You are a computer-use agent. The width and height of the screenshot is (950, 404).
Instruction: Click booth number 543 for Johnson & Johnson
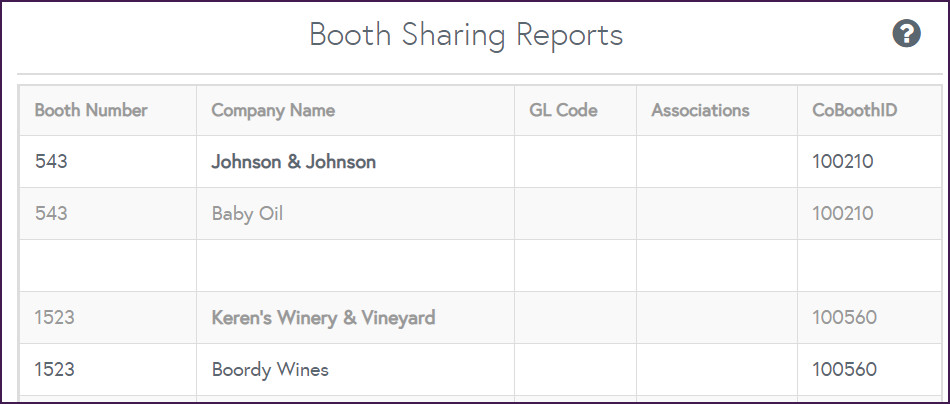51,162
